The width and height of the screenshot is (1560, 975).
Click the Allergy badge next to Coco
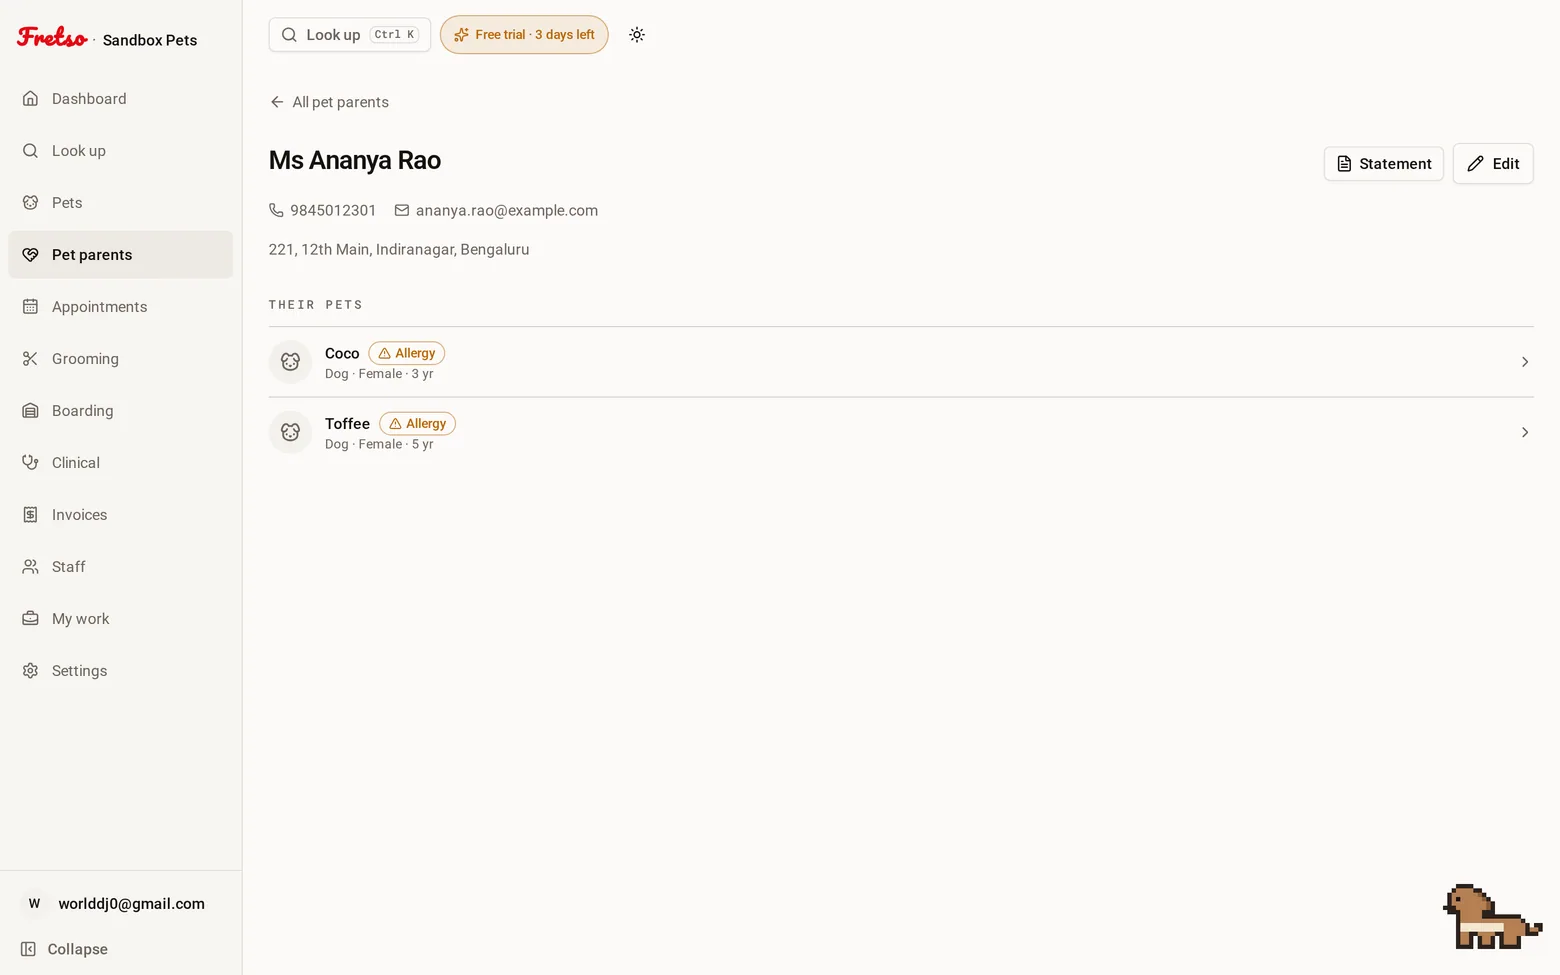[407, 353]
